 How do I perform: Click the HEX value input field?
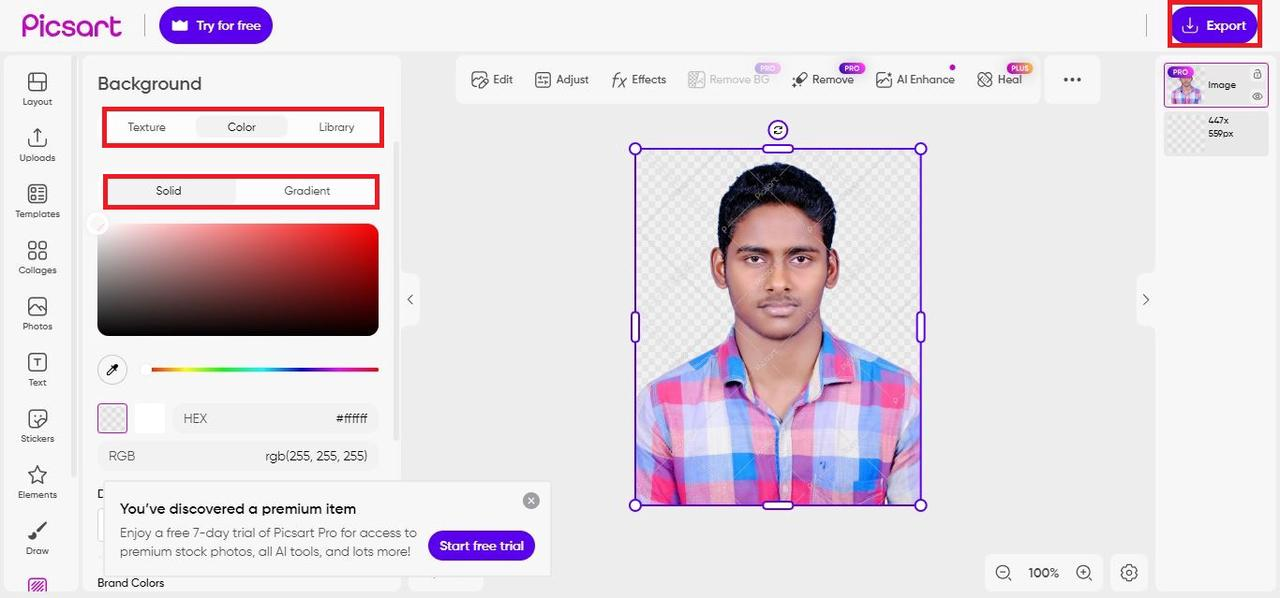click(x=276, y=418)
